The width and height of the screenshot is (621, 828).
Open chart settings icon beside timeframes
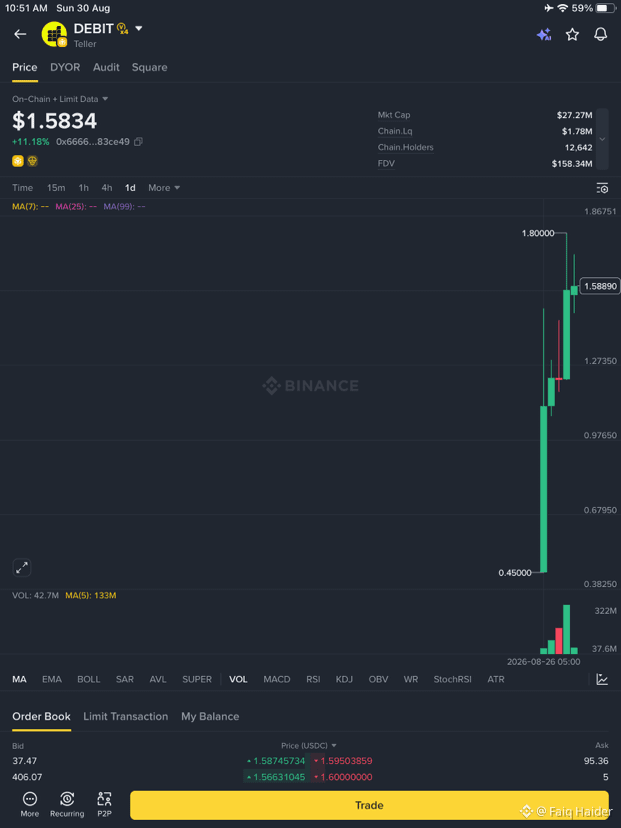tap(602, 188)
